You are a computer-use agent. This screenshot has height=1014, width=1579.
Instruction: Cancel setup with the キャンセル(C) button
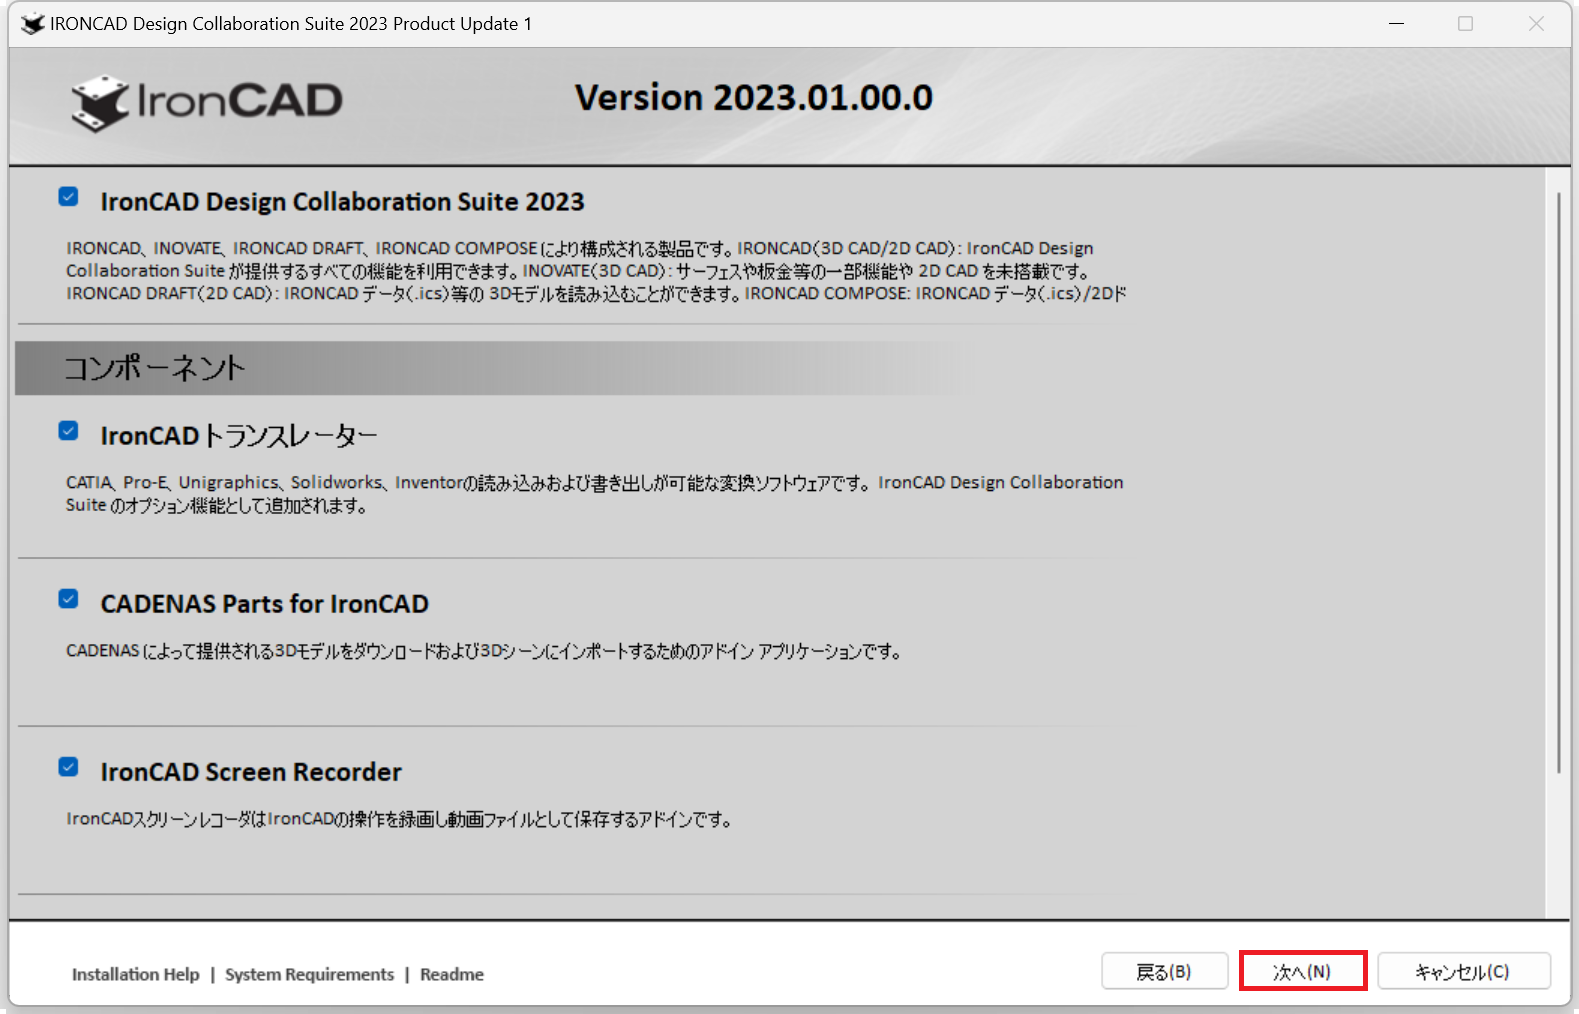(x=1463, y=971)
